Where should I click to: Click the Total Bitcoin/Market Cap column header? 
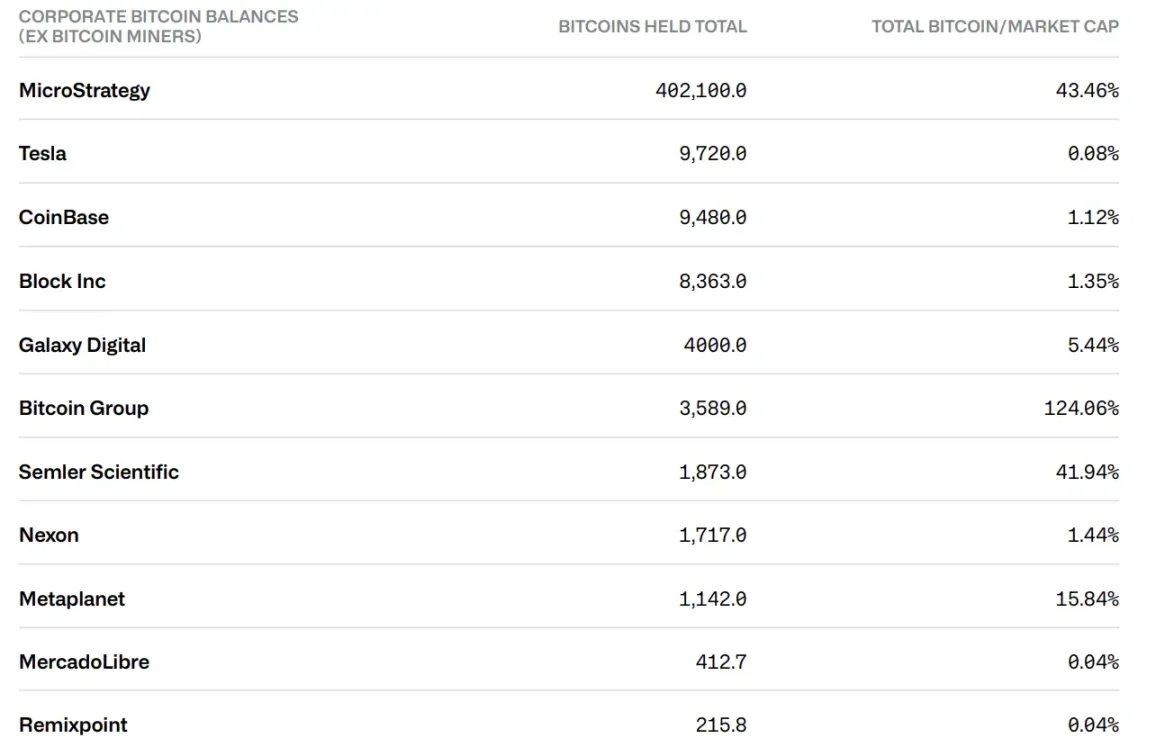(x=995, y=27)
